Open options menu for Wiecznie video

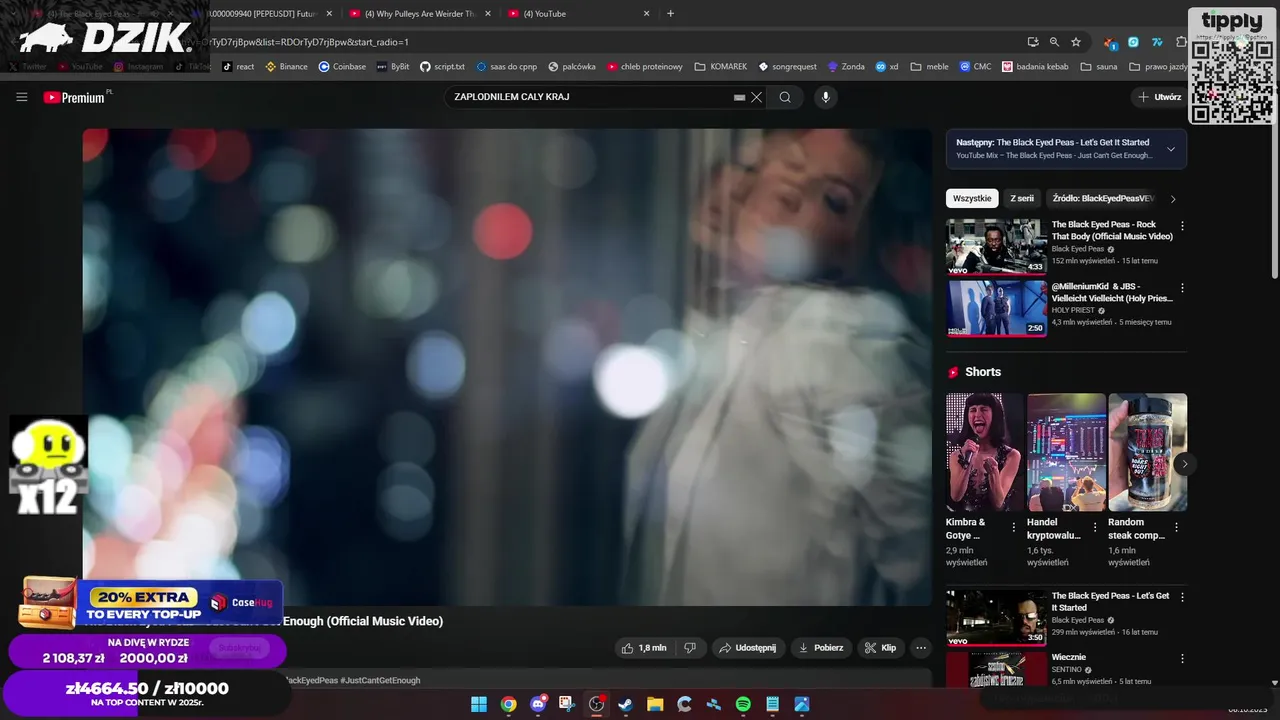click(x=1182, y=659)
